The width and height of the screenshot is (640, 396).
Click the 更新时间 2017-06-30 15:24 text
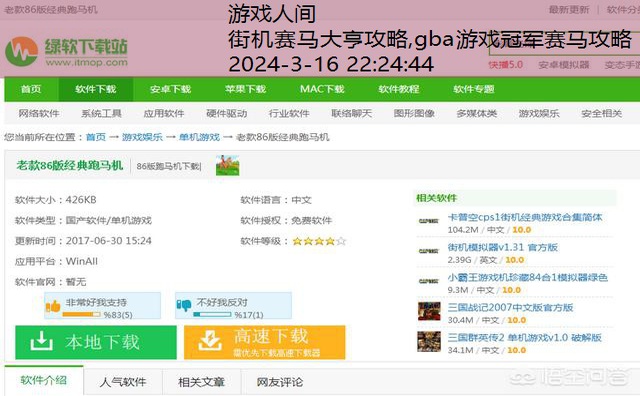pyautogui.click(x=83, y=241)
